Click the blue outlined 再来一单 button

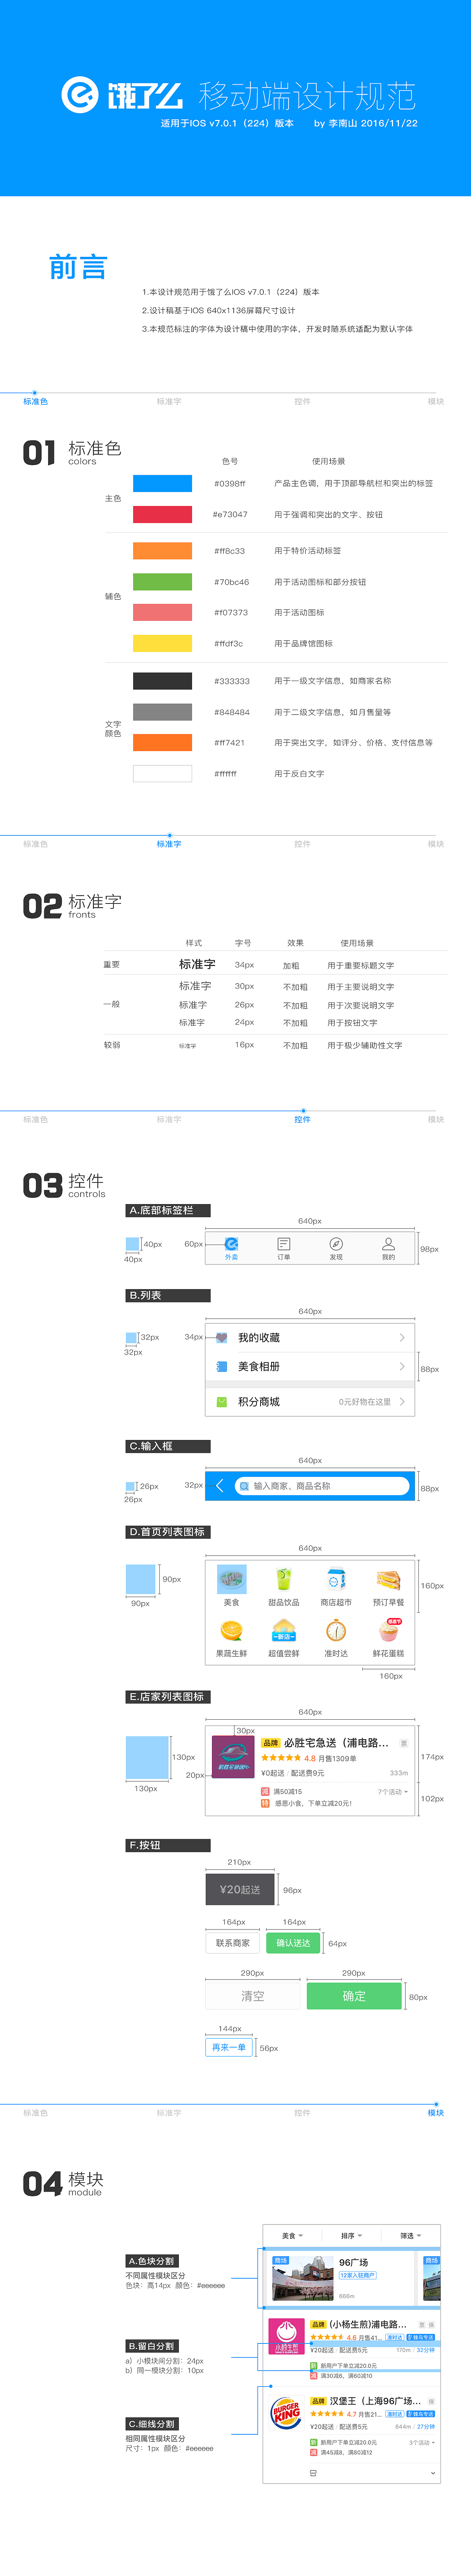229,2047
